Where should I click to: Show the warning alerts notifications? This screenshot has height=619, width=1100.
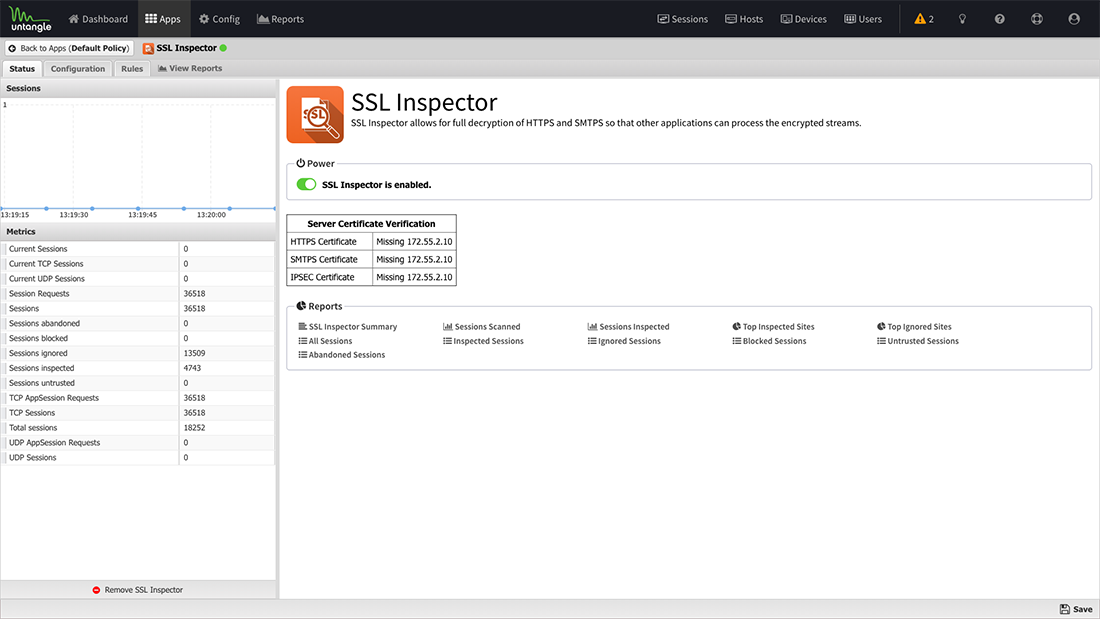(x=924, y=19)
